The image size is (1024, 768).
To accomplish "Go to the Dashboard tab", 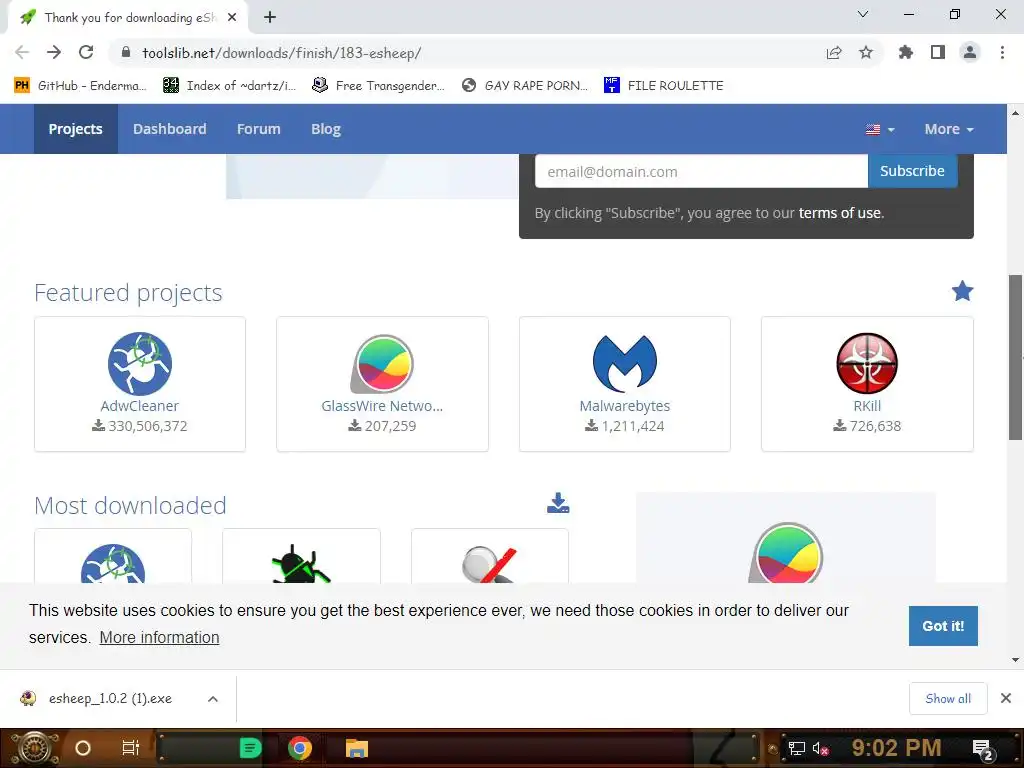I will (170, 129).
